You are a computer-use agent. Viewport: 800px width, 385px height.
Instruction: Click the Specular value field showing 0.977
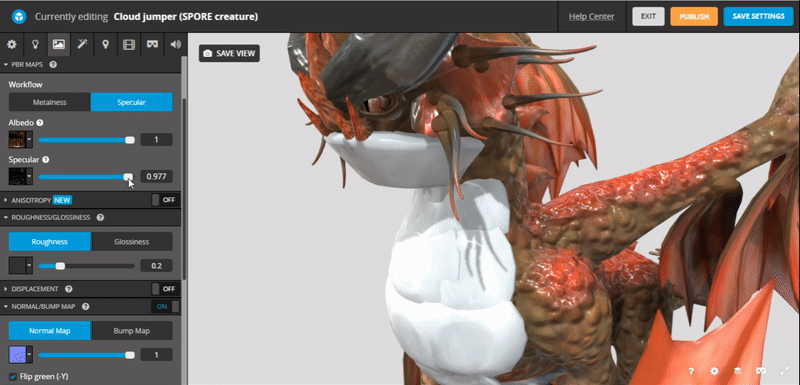(156, 176)
